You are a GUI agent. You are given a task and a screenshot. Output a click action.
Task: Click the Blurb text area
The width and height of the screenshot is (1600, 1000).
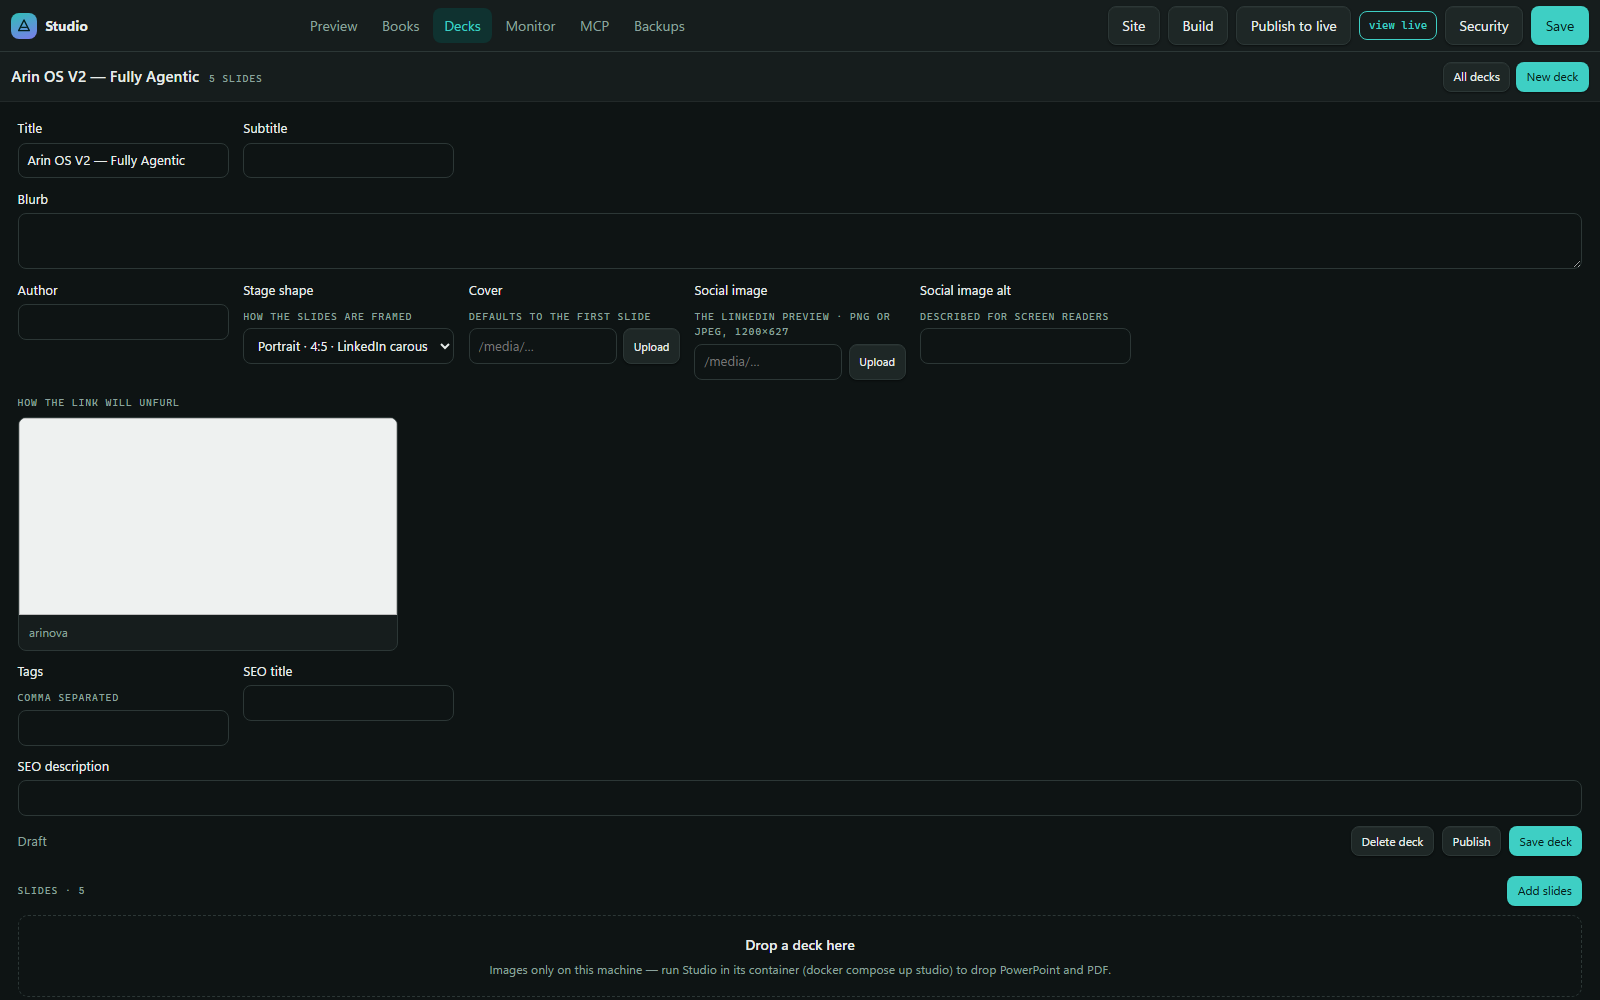tap(800, 241)
